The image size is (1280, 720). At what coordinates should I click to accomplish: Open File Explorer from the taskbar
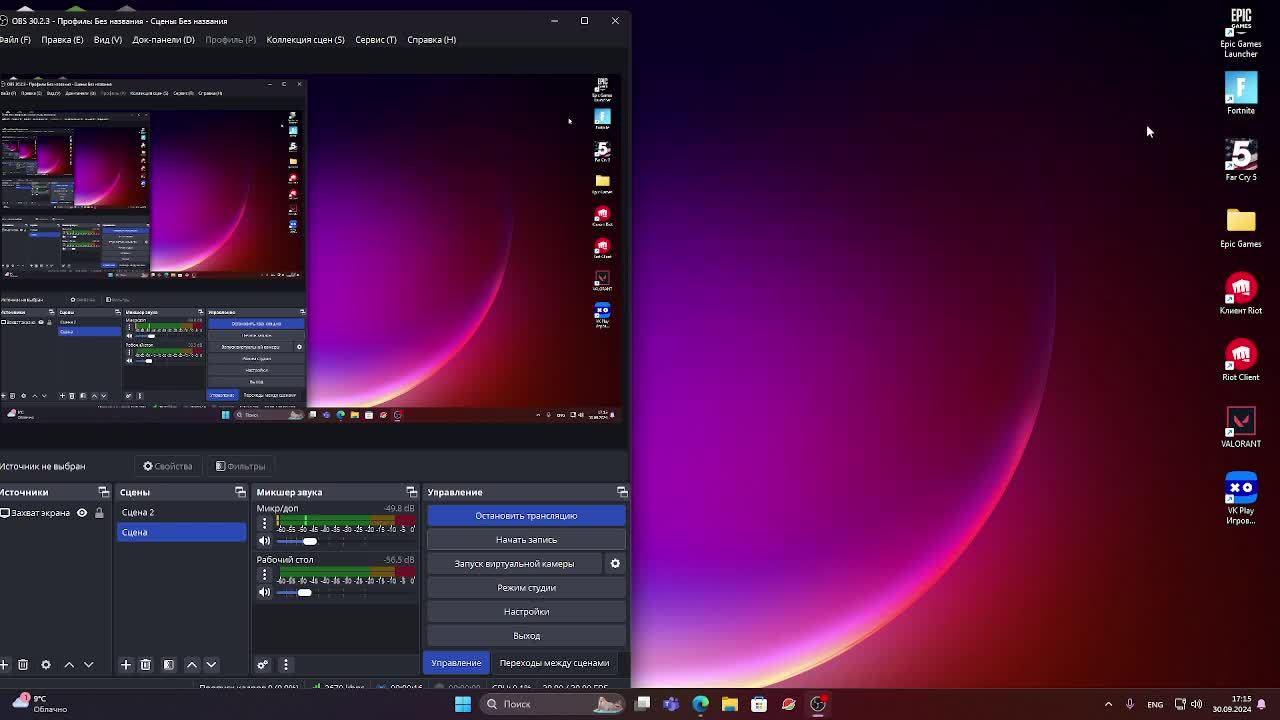[730, 704]
